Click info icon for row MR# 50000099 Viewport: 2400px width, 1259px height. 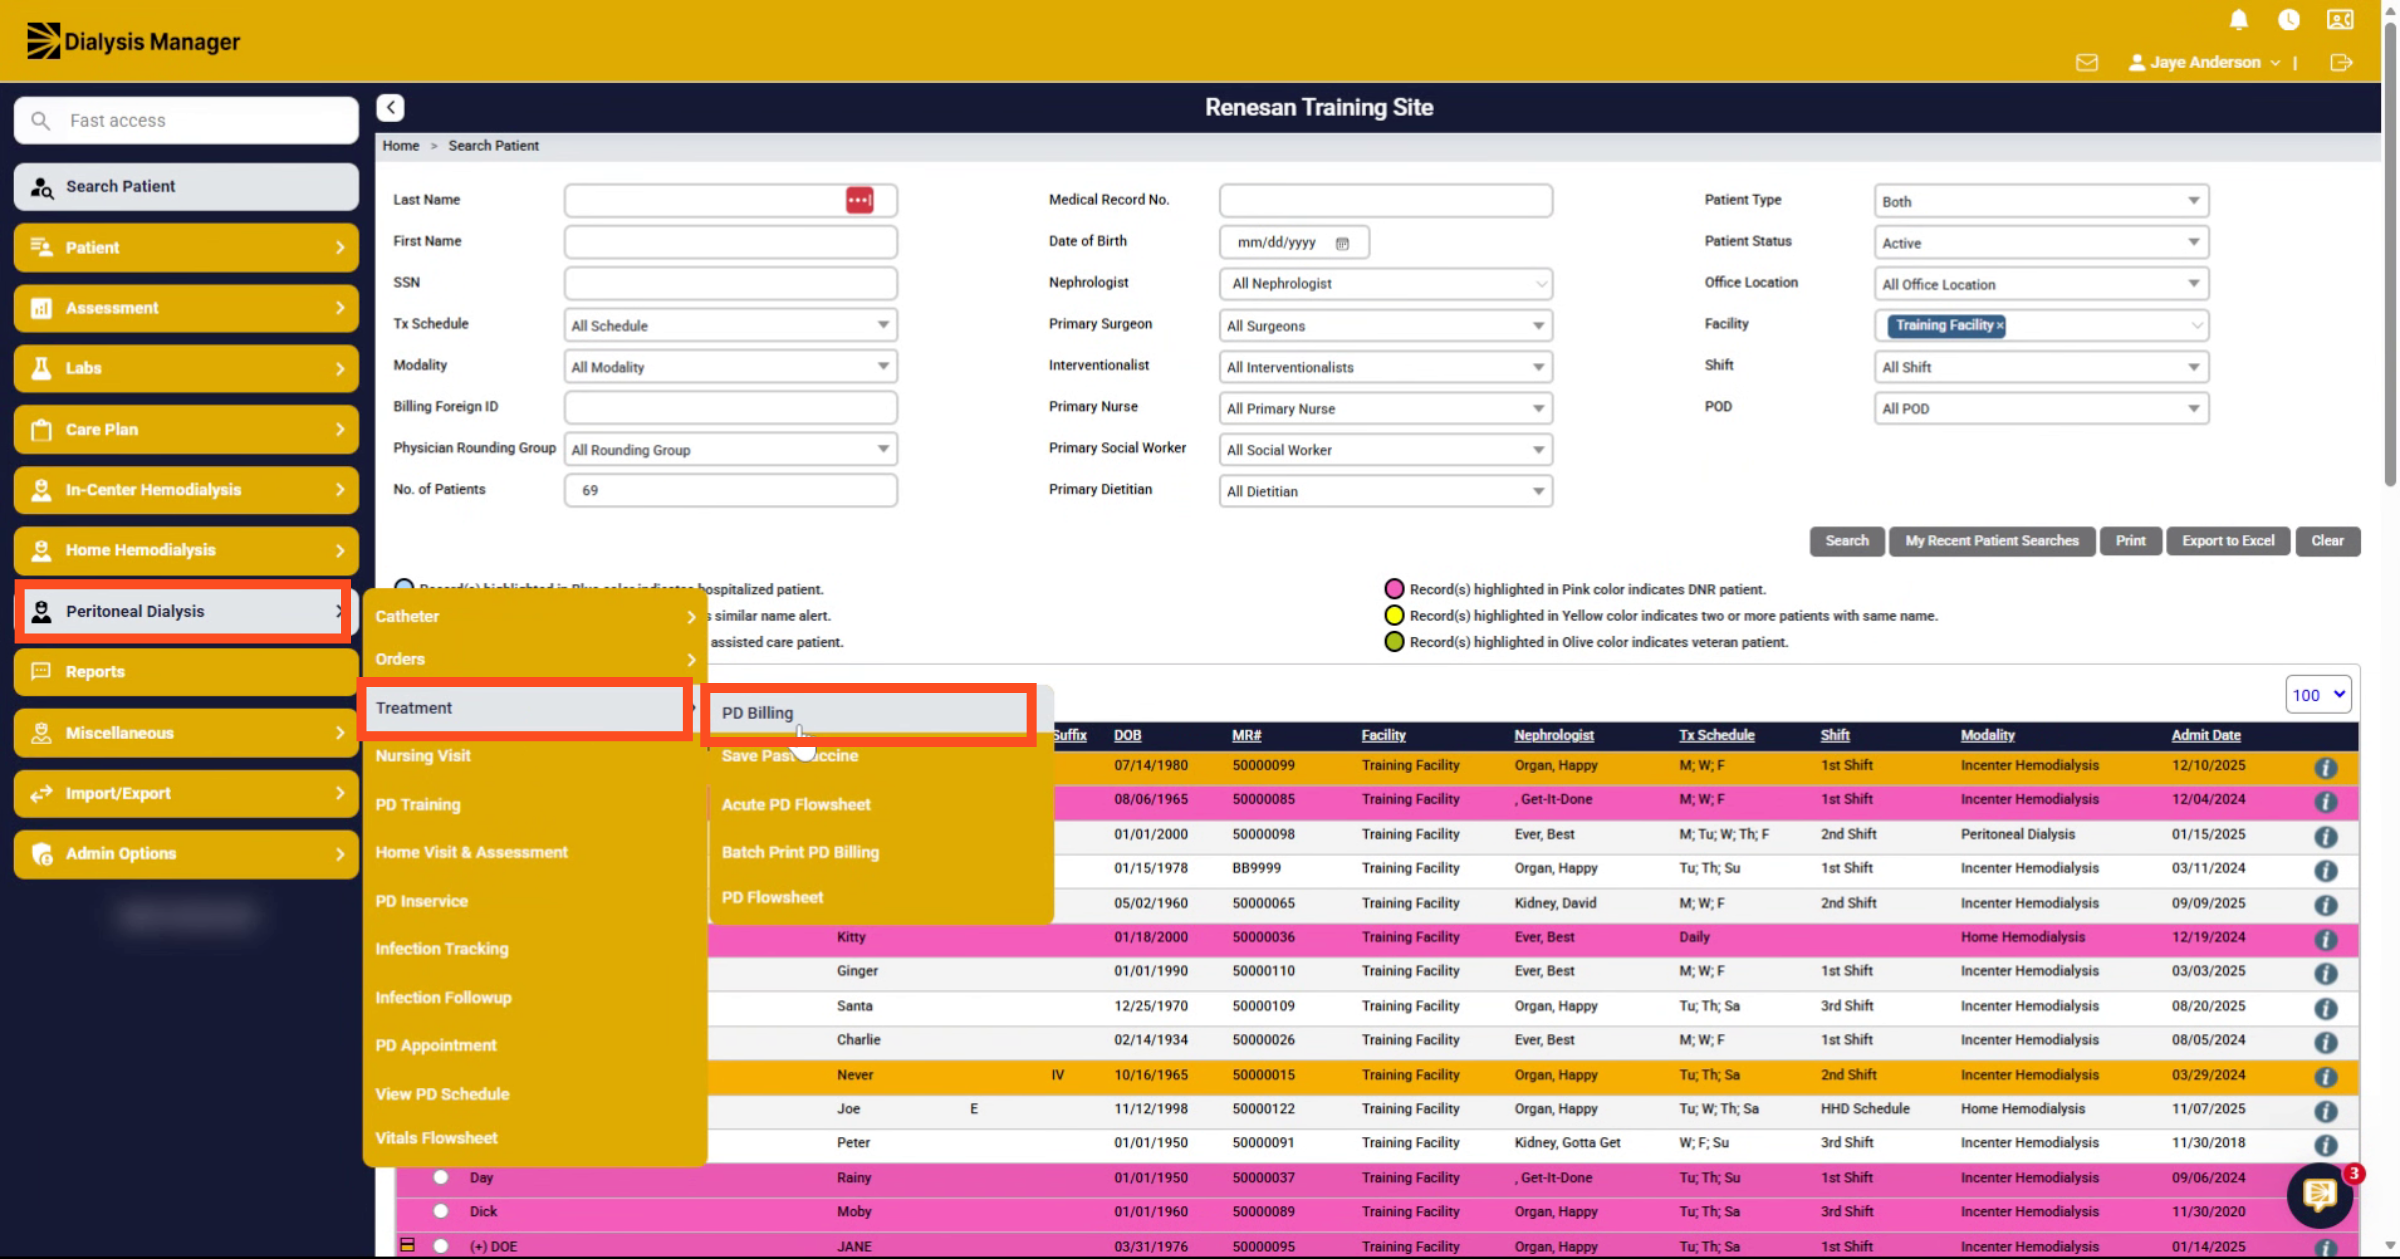pos(2326,767)
